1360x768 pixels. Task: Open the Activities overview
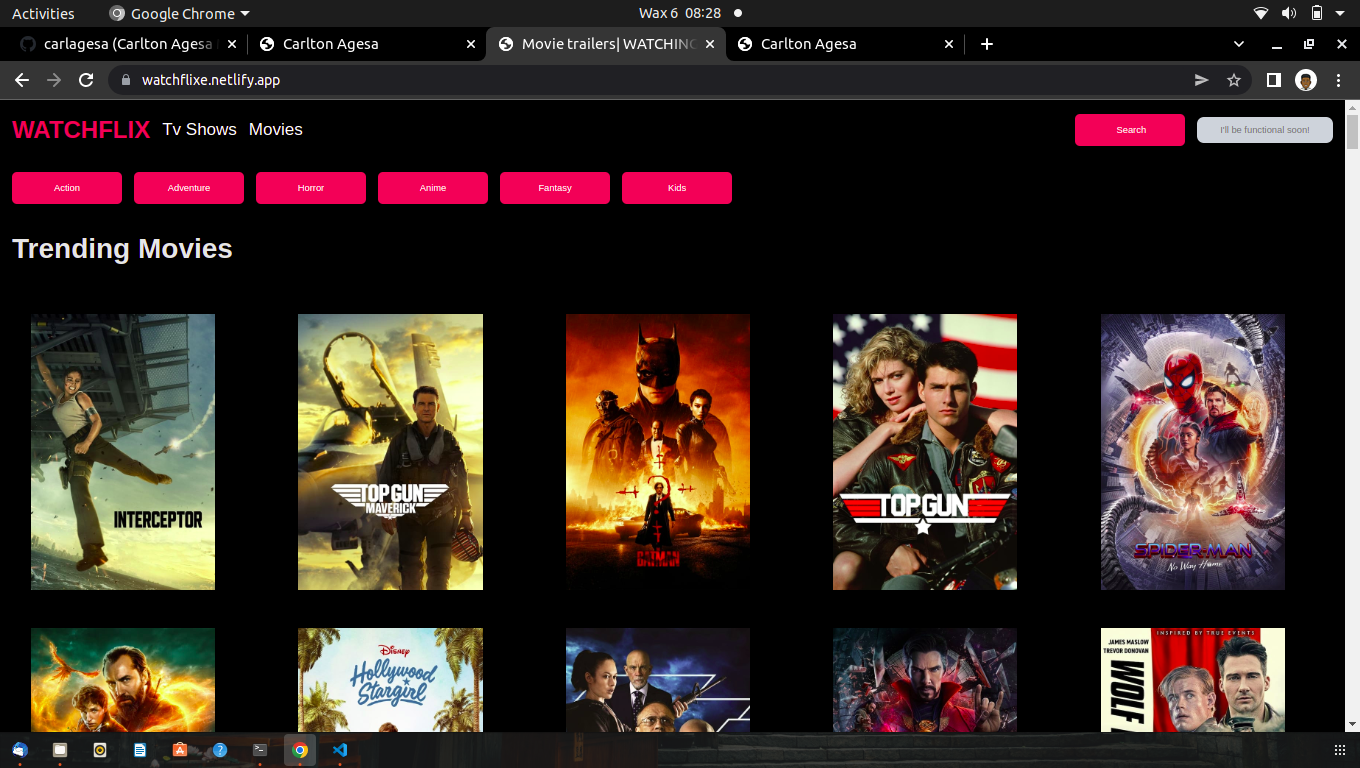click(x=43, y=13)
